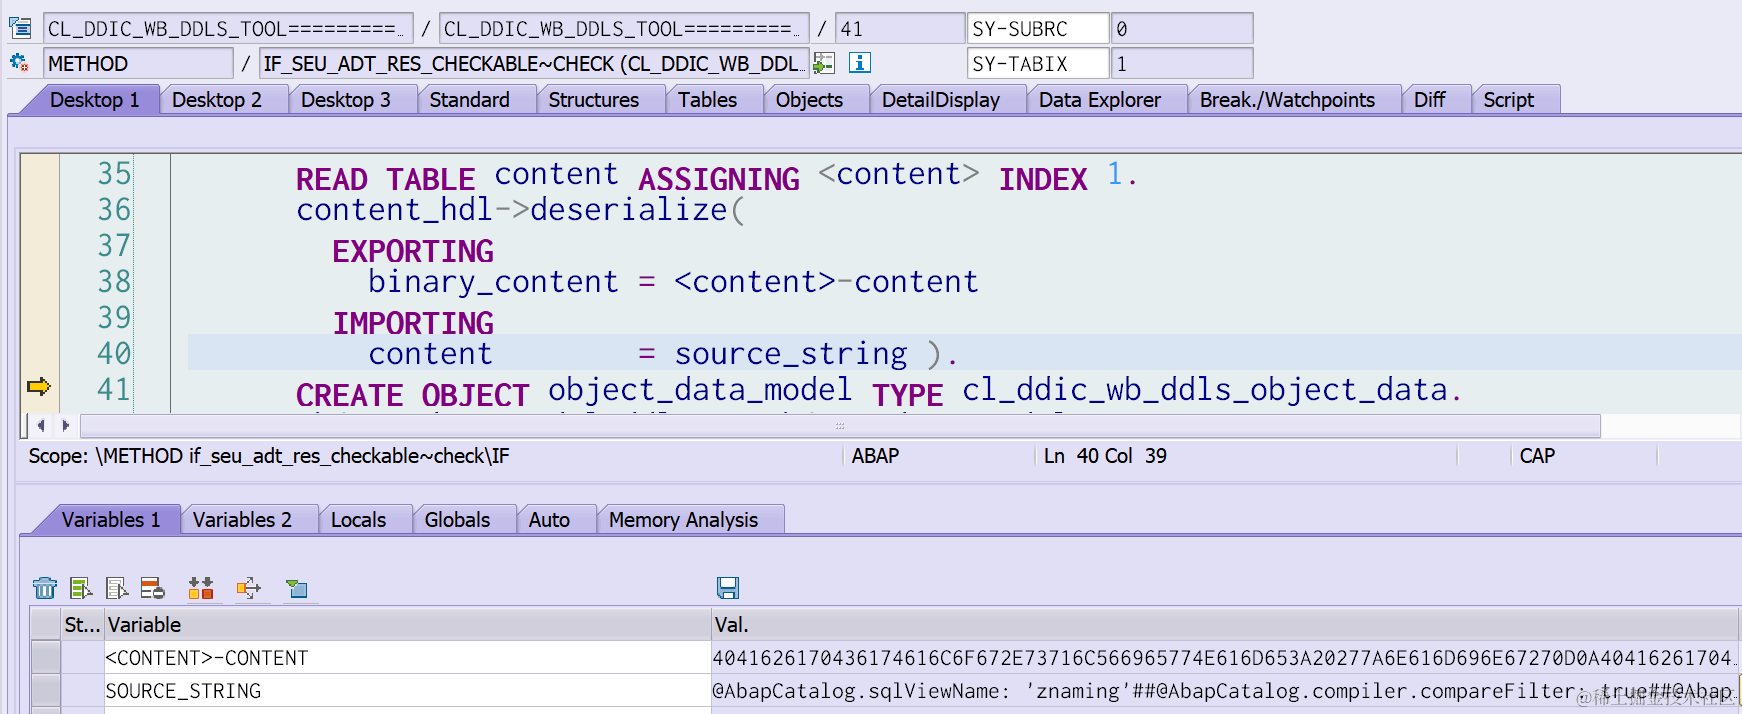1742x714 pixels.
Task: Click the hex value of <CONTENT>-CONTENT
Action: pos(1225,657)
